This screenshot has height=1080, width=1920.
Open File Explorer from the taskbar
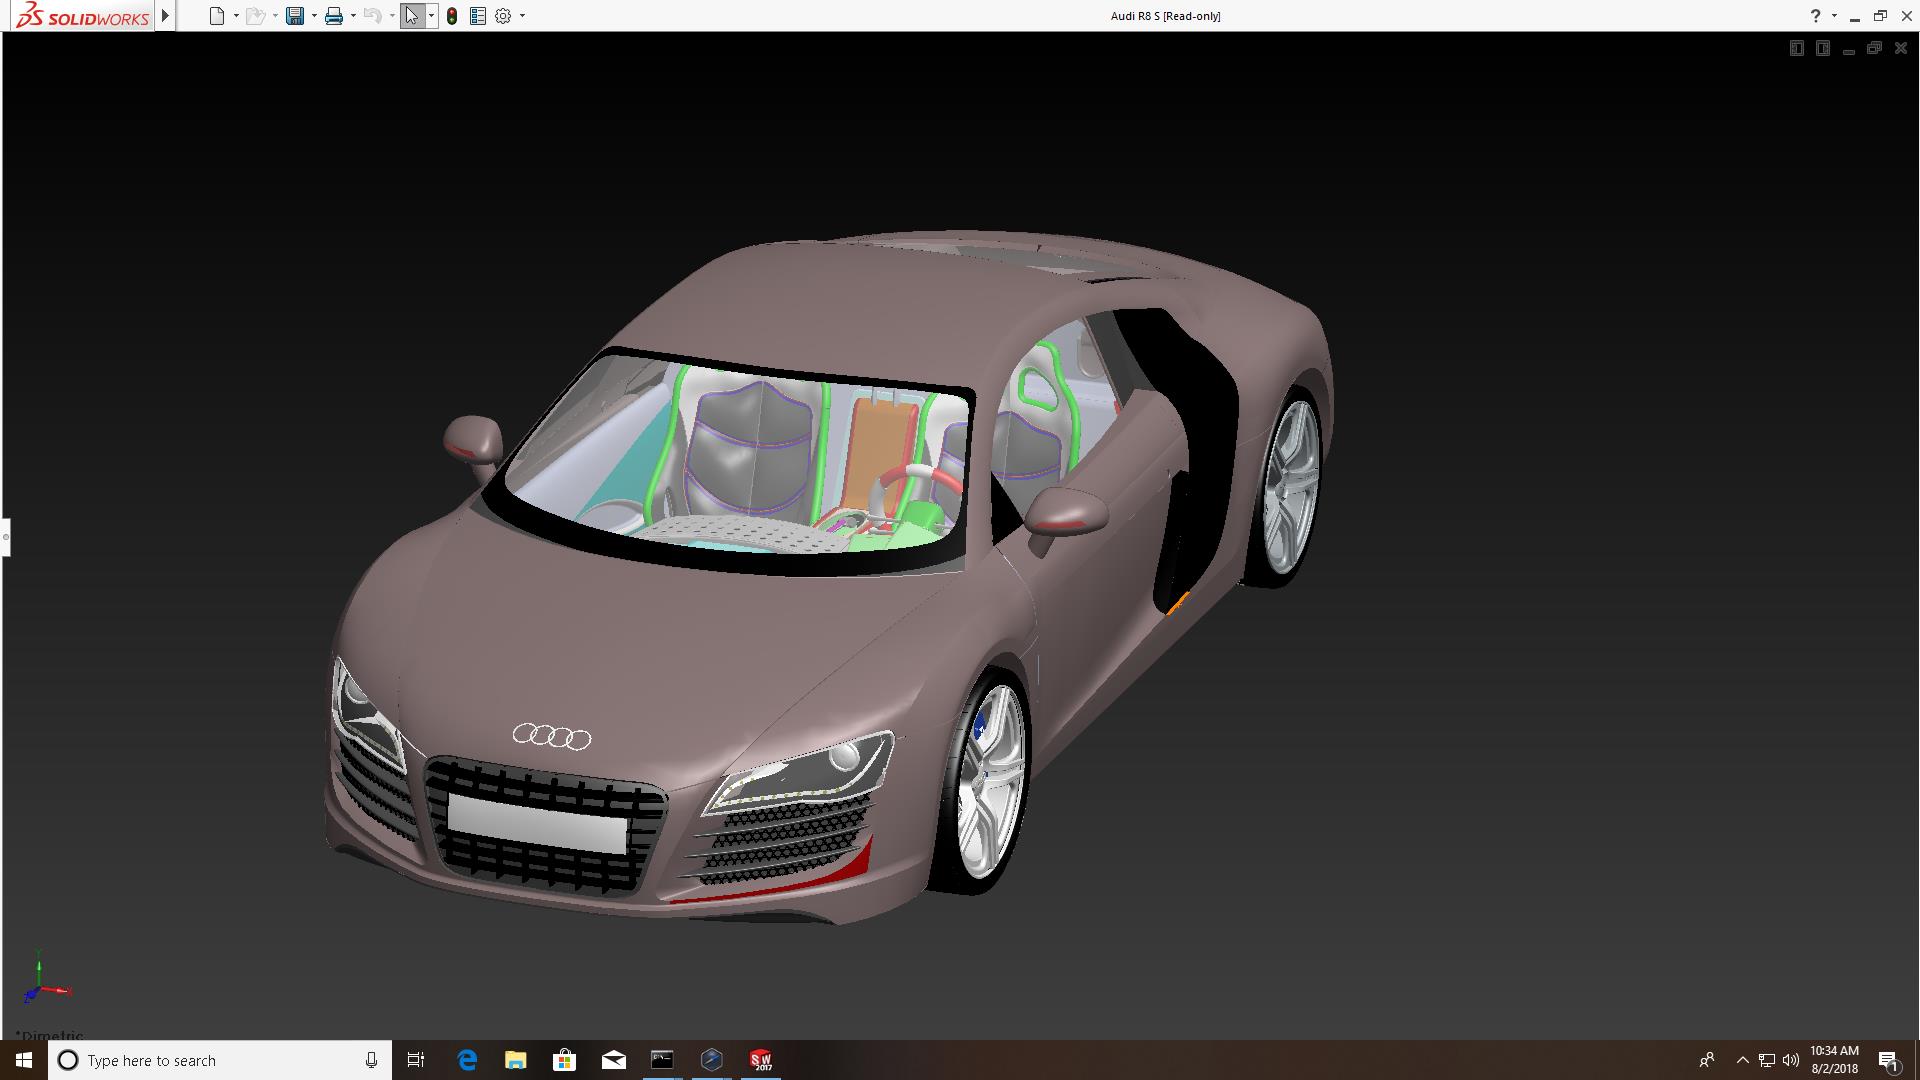(x=515, y=1060)
